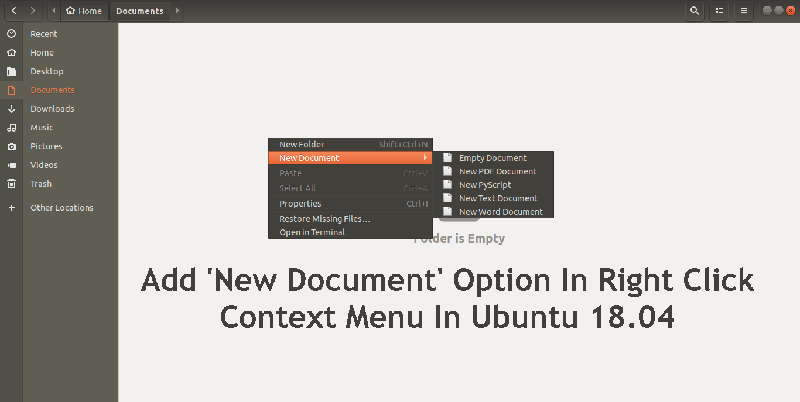Open the search magnifier icon
This screenshot has width=800, height=402.
click(694, 10)
